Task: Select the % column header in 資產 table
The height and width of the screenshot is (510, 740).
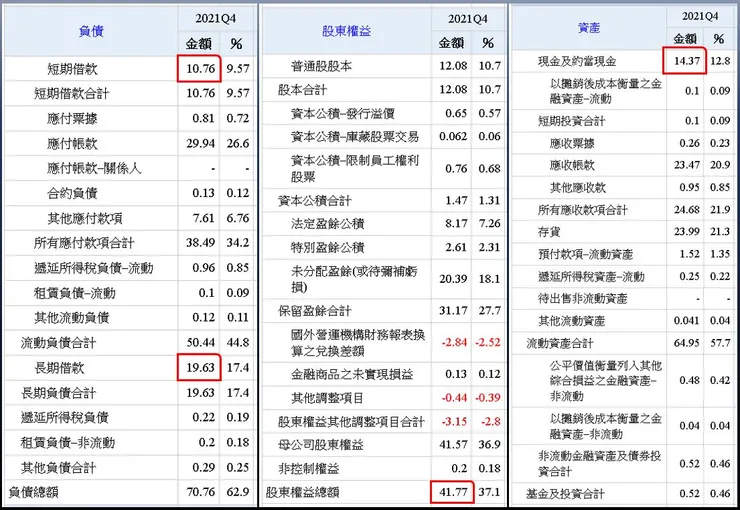Action: [x=719, y=39]
